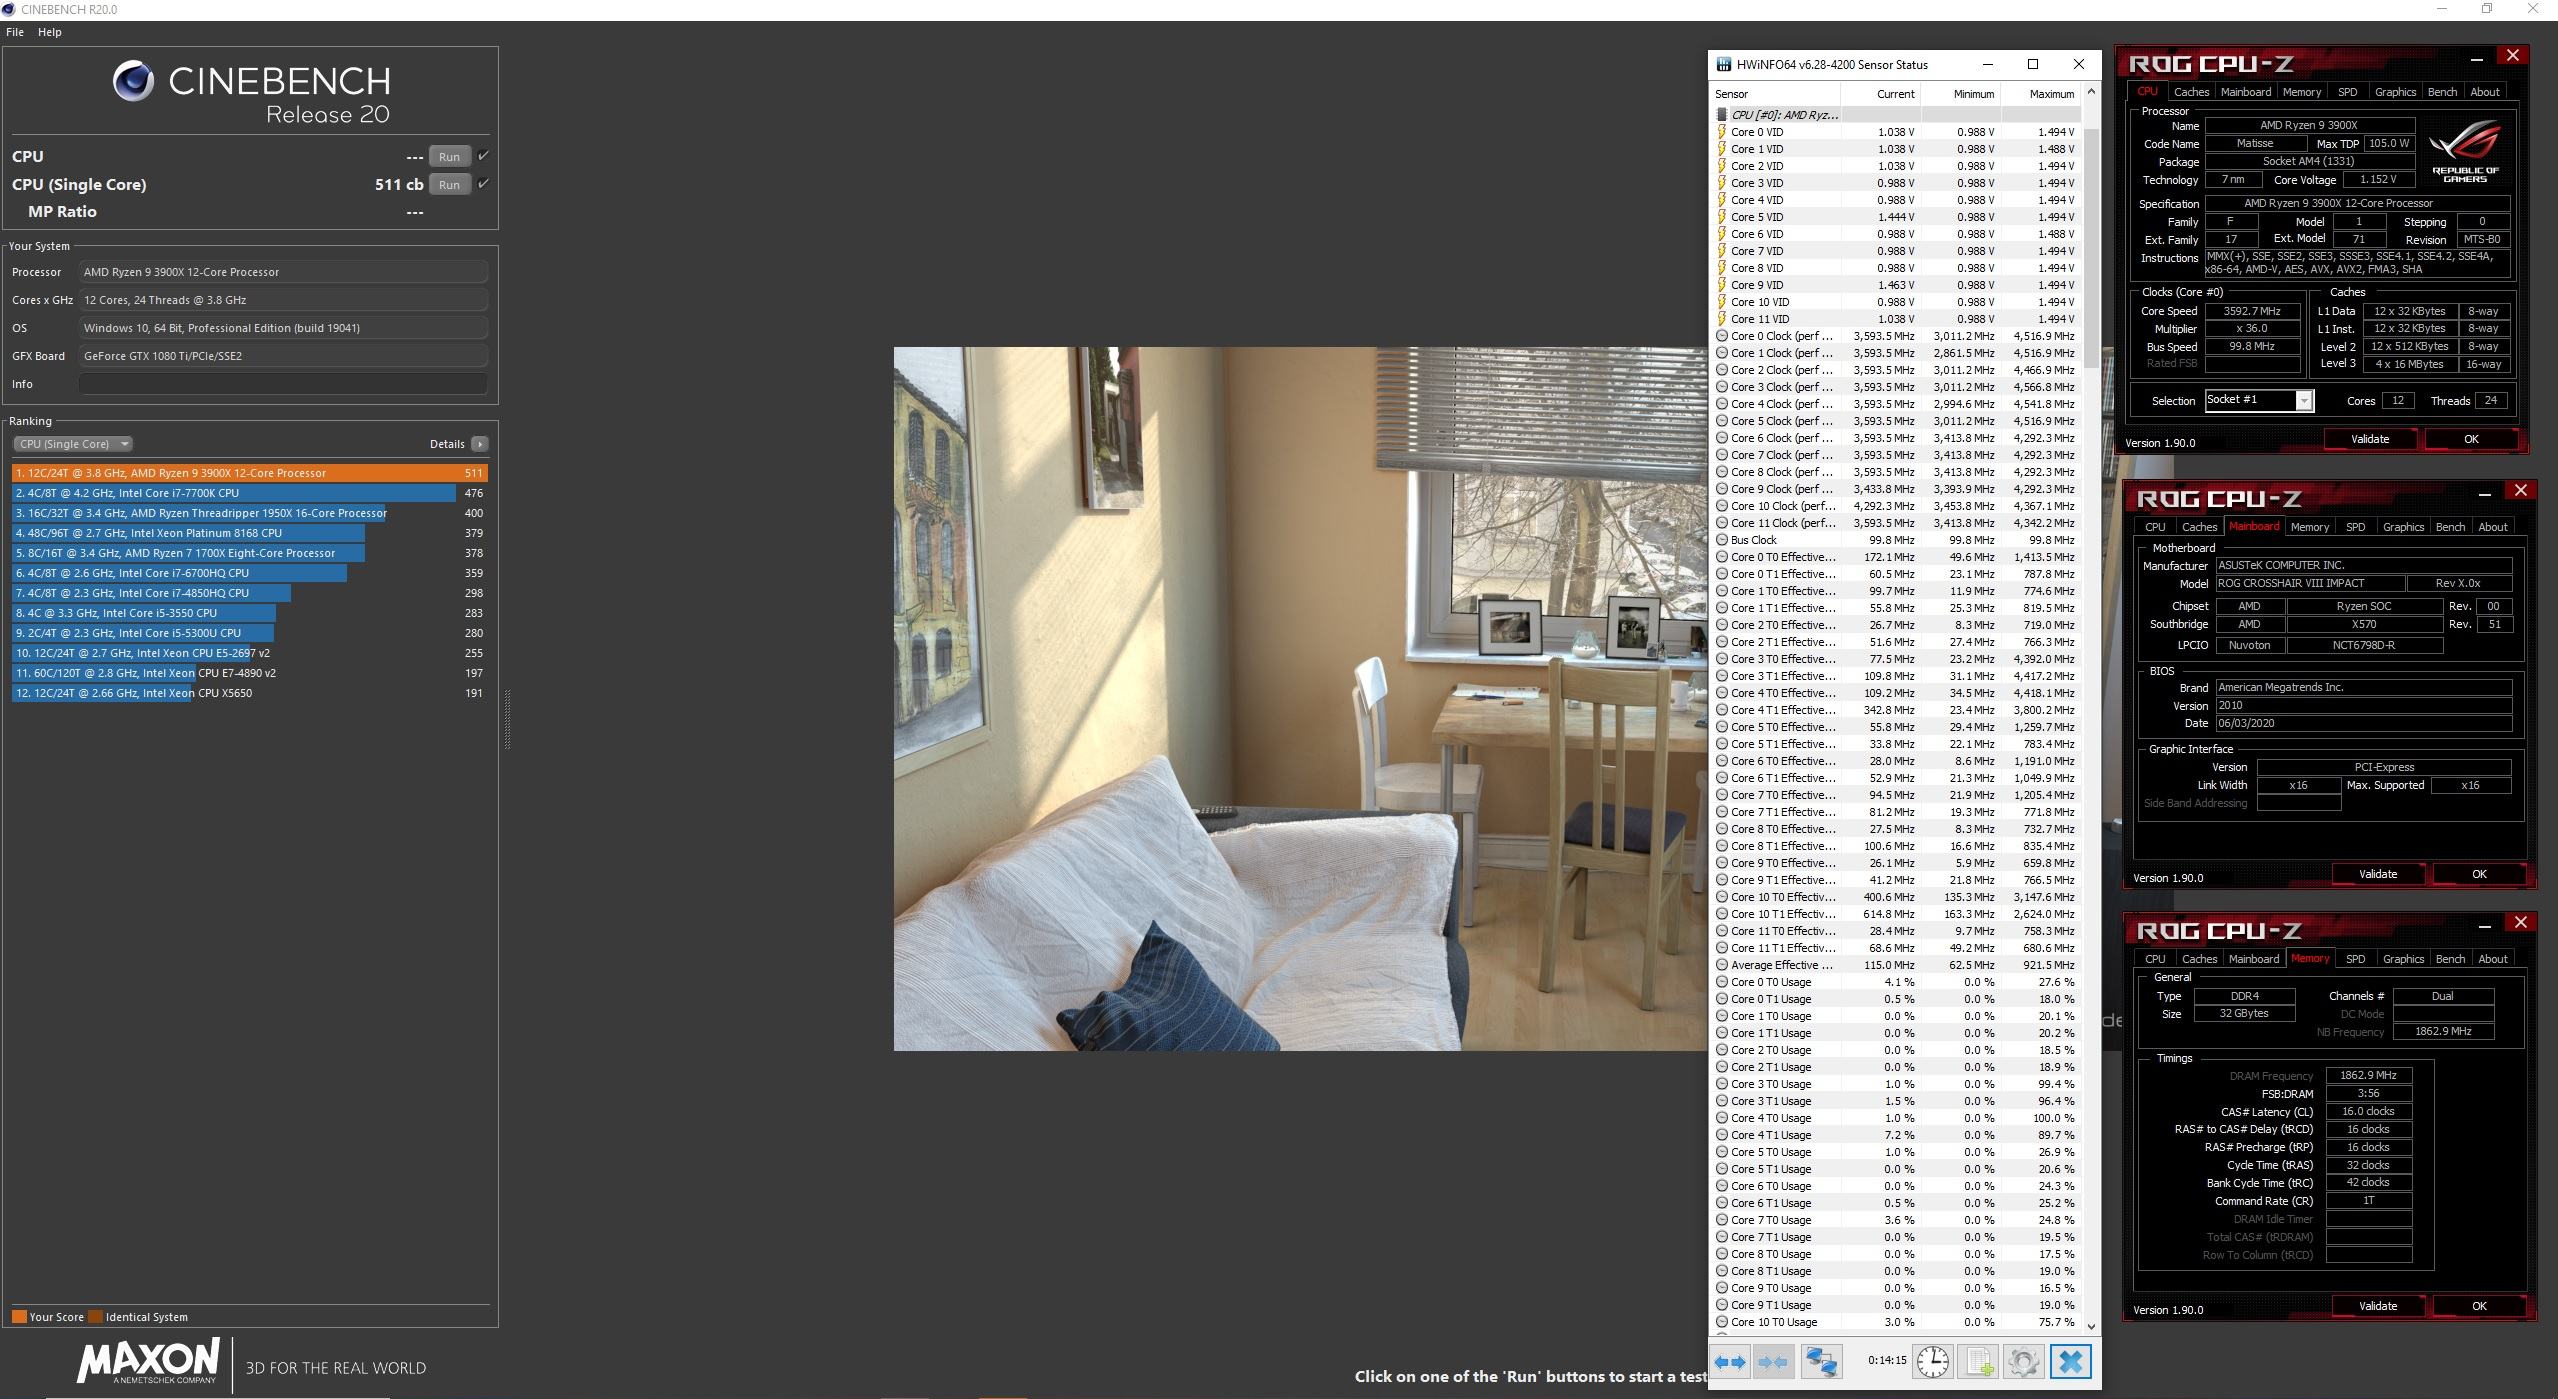Click the orange Your Score legend square
This screenshot has width=2558, height=1399.
click(19, 1317)
